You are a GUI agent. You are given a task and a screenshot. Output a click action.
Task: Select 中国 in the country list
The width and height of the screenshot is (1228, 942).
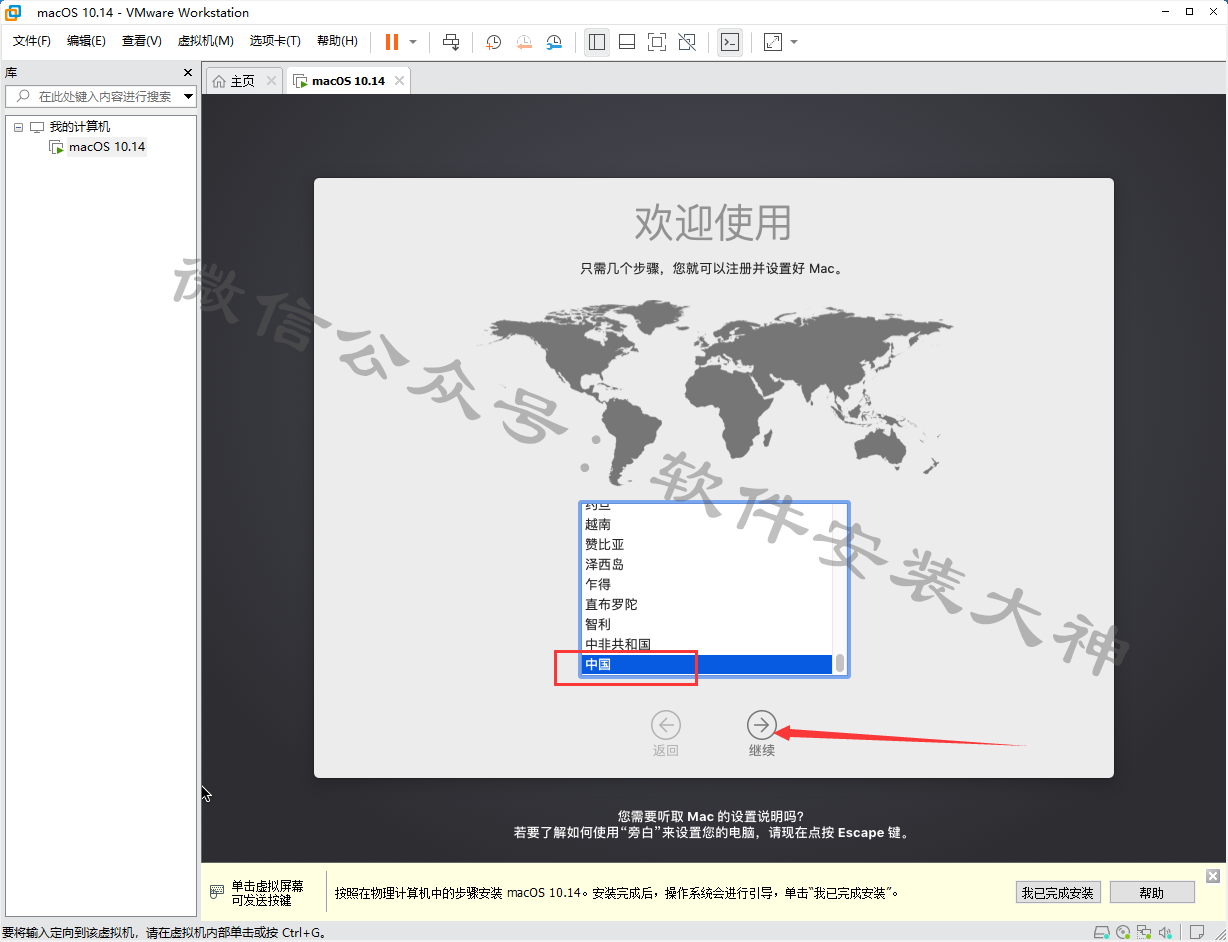click(x=707, y=664)
